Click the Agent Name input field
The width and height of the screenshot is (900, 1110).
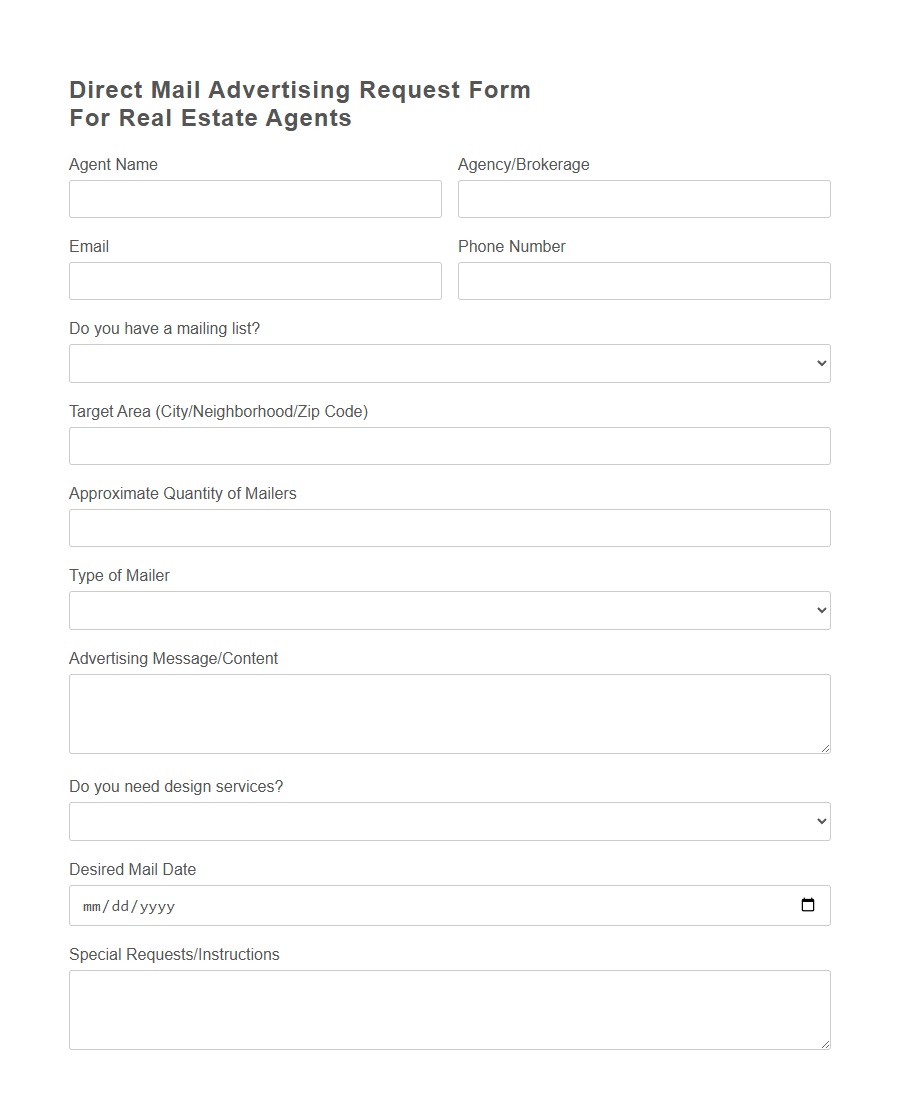click(255, 198)
